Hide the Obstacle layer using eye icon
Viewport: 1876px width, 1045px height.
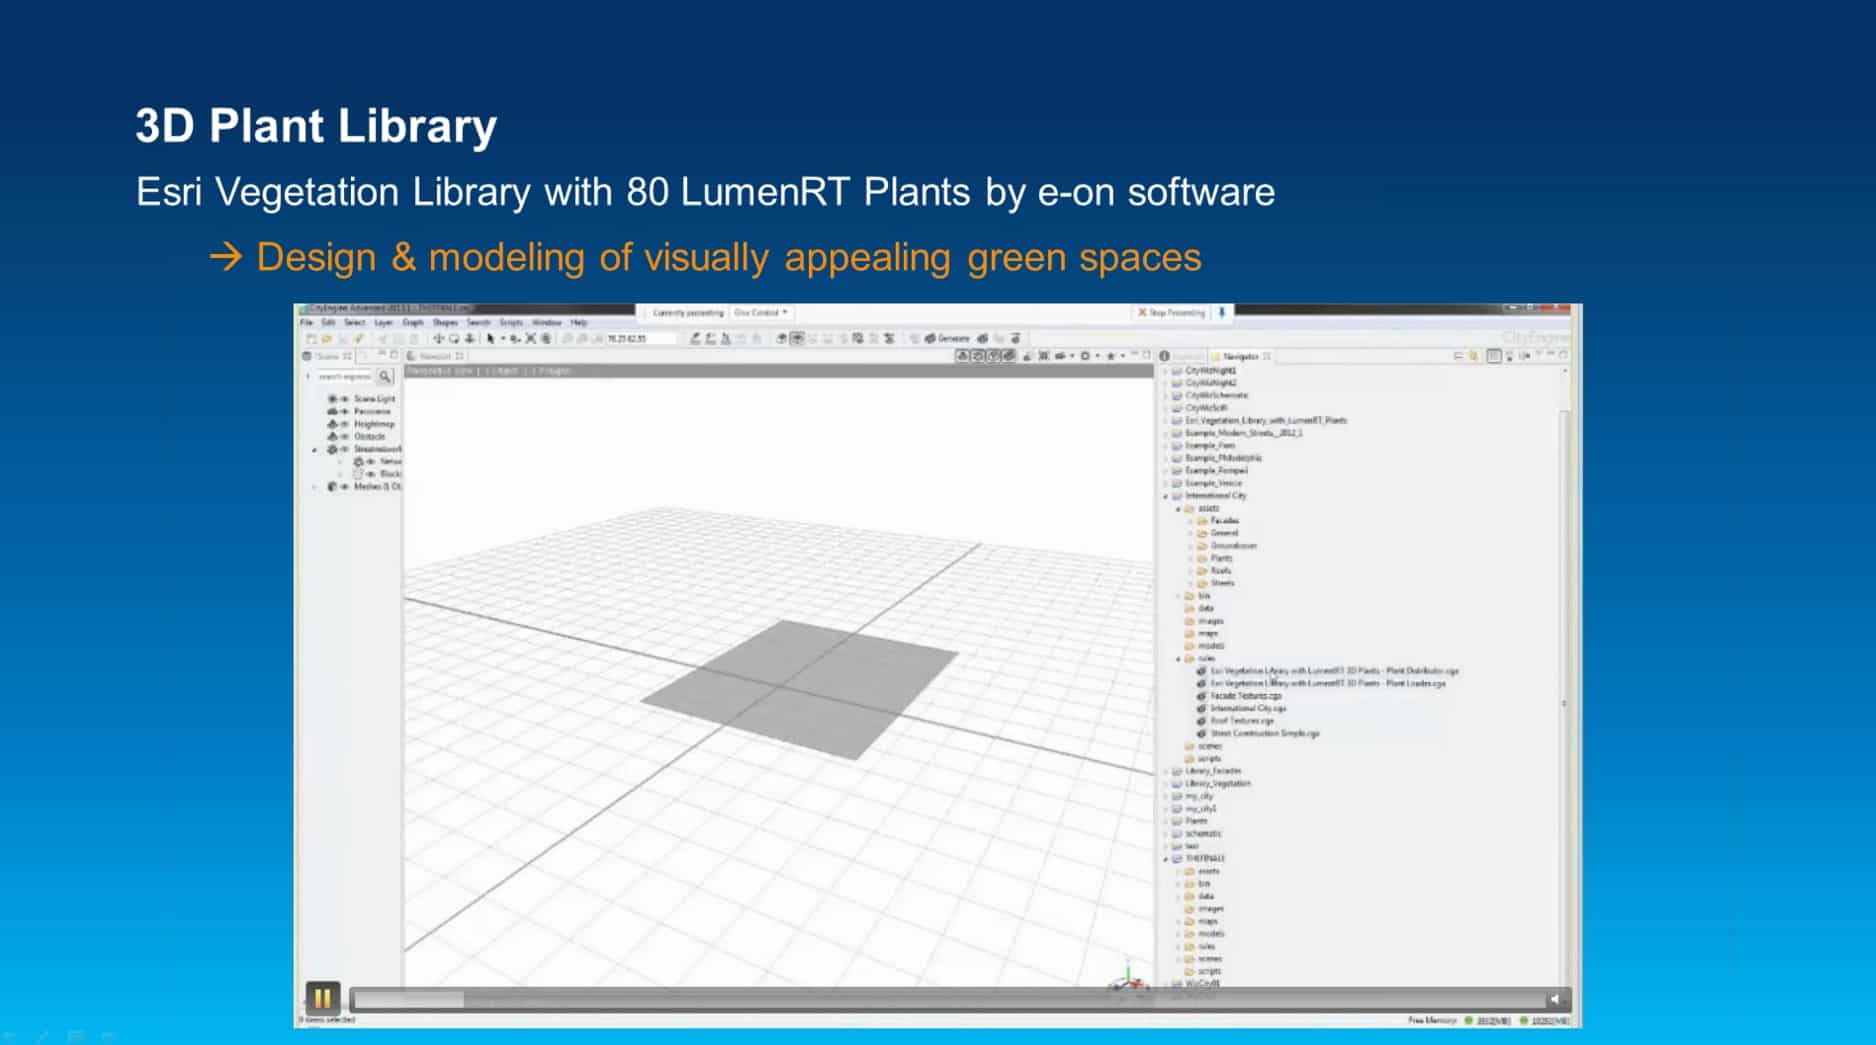click(344, 437)
